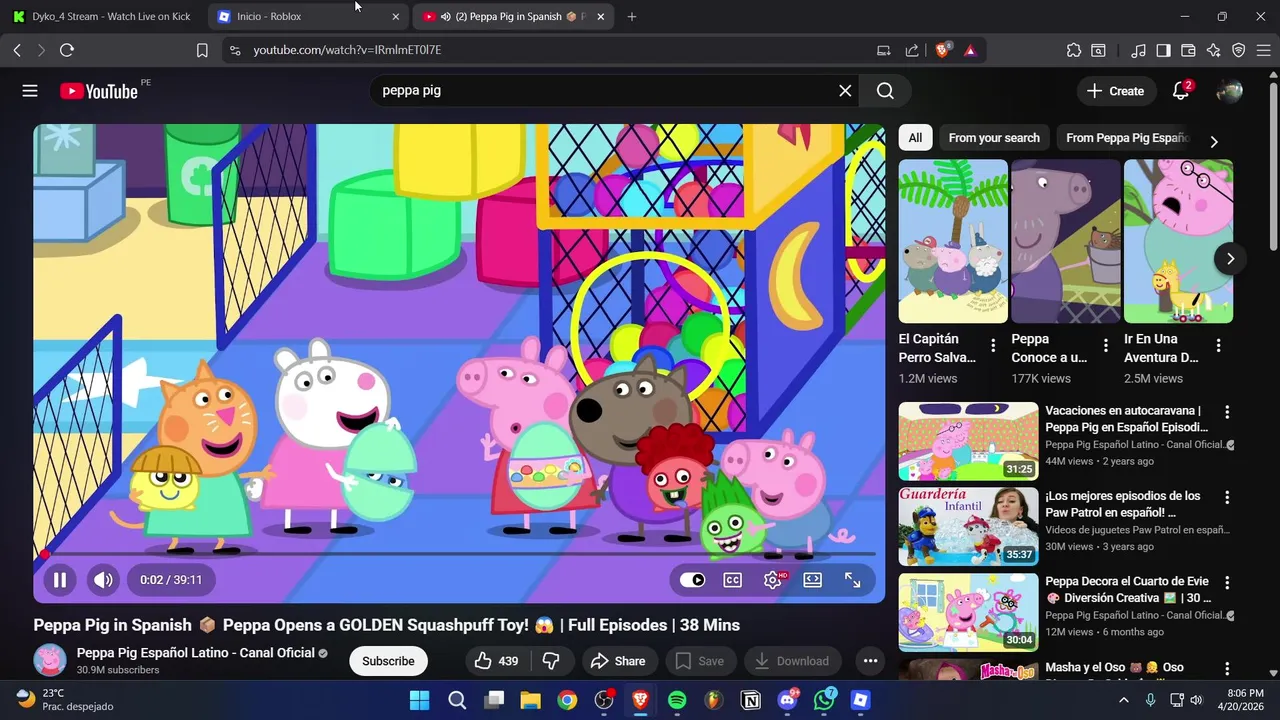Viewport: 1280px width, 720px height.
Task: Clear the search box with the X
Action: pyautogui.click(x=845, y=91)
